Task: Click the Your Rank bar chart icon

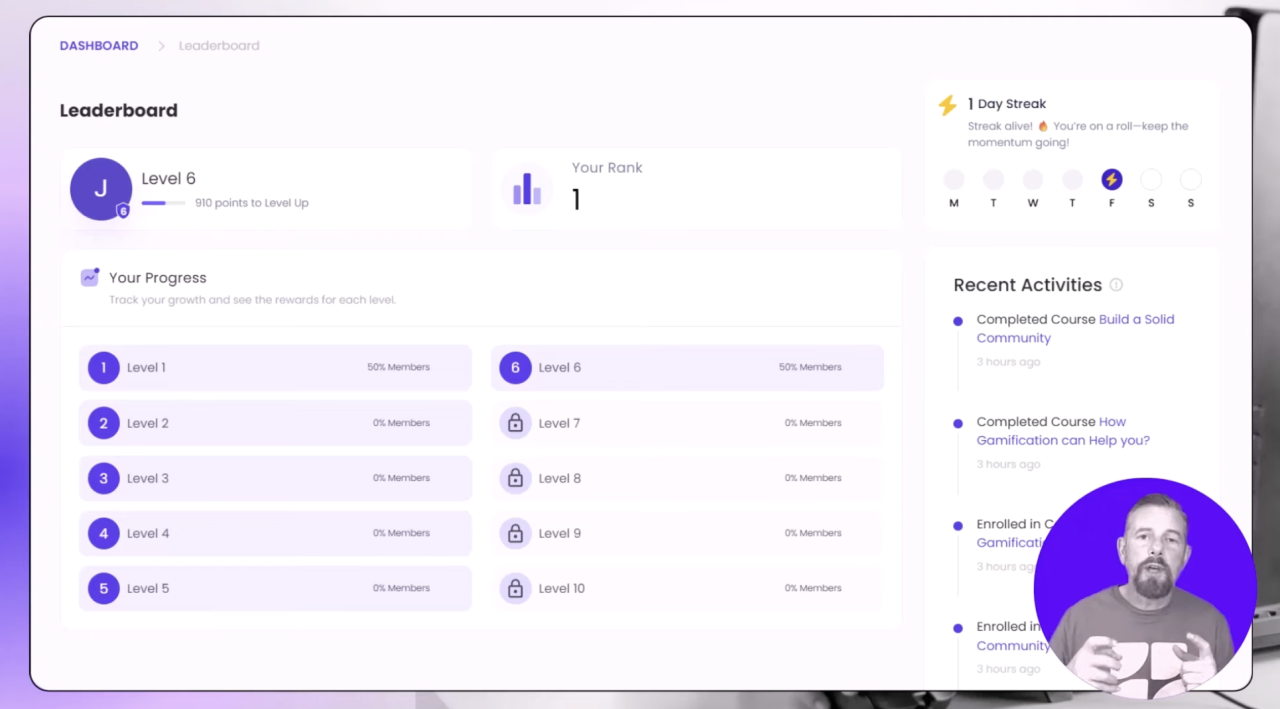Action: click(x=526, y=188)
